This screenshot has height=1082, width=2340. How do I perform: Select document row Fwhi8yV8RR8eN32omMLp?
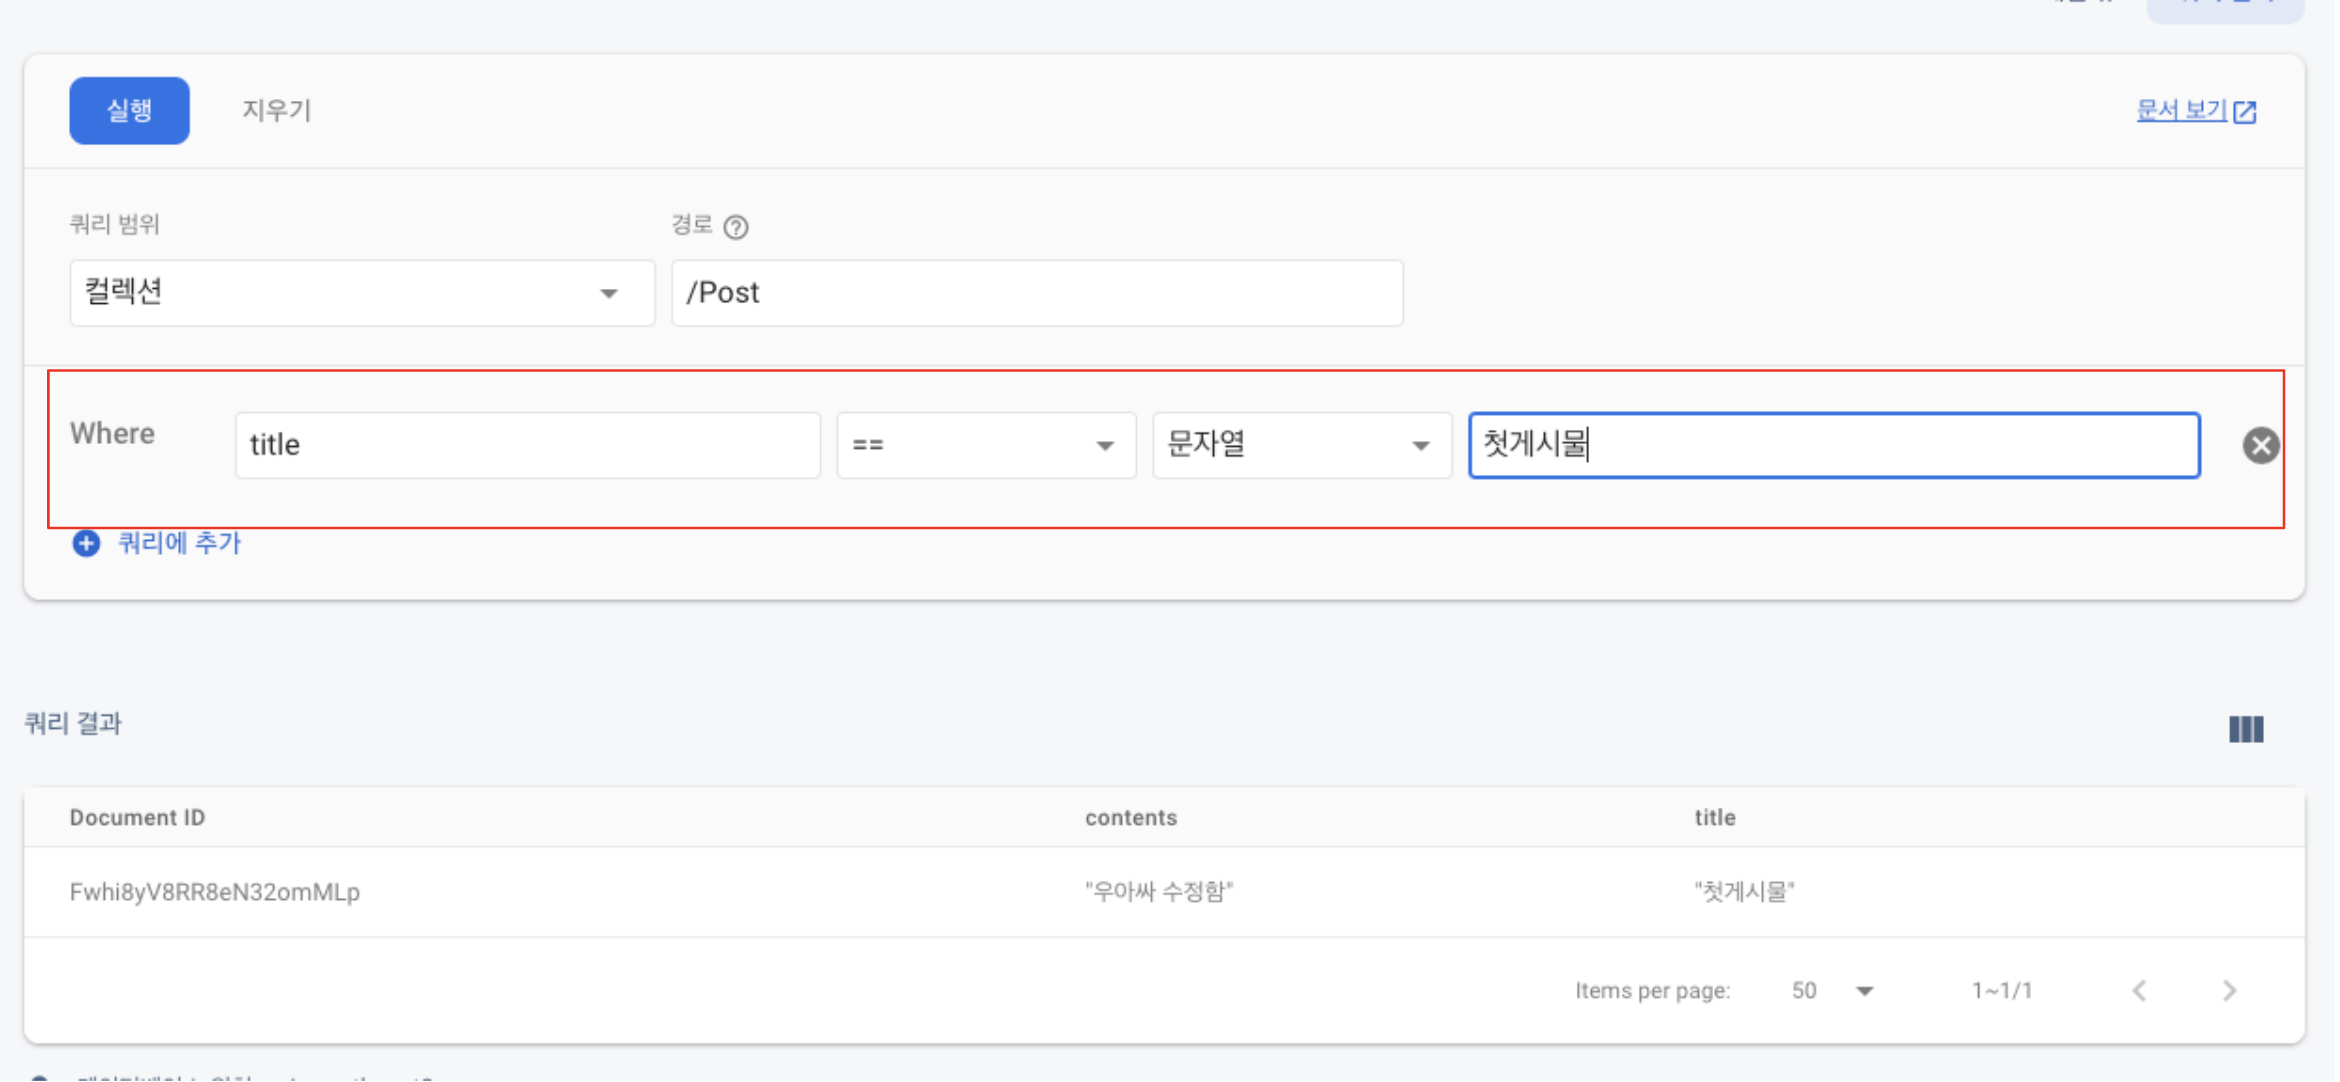(x=215, y=892)
